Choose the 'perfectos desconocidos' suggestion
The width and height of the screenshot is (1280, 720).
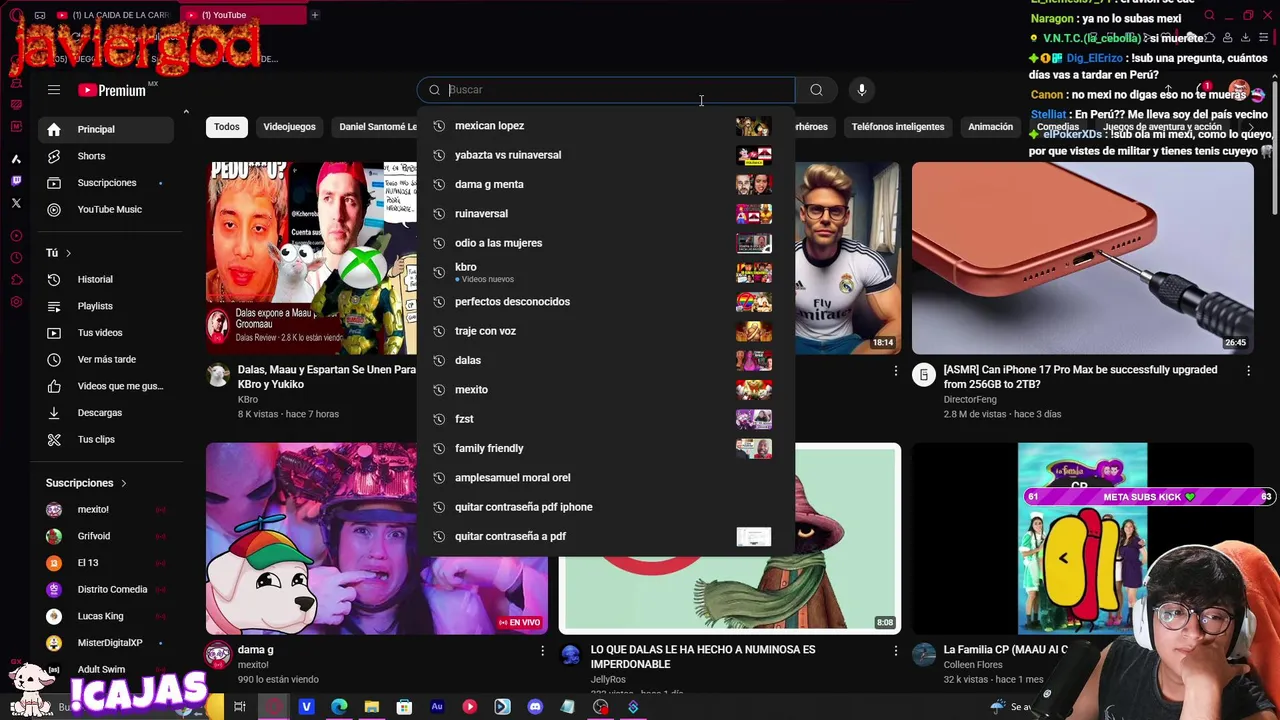point(606,302)
